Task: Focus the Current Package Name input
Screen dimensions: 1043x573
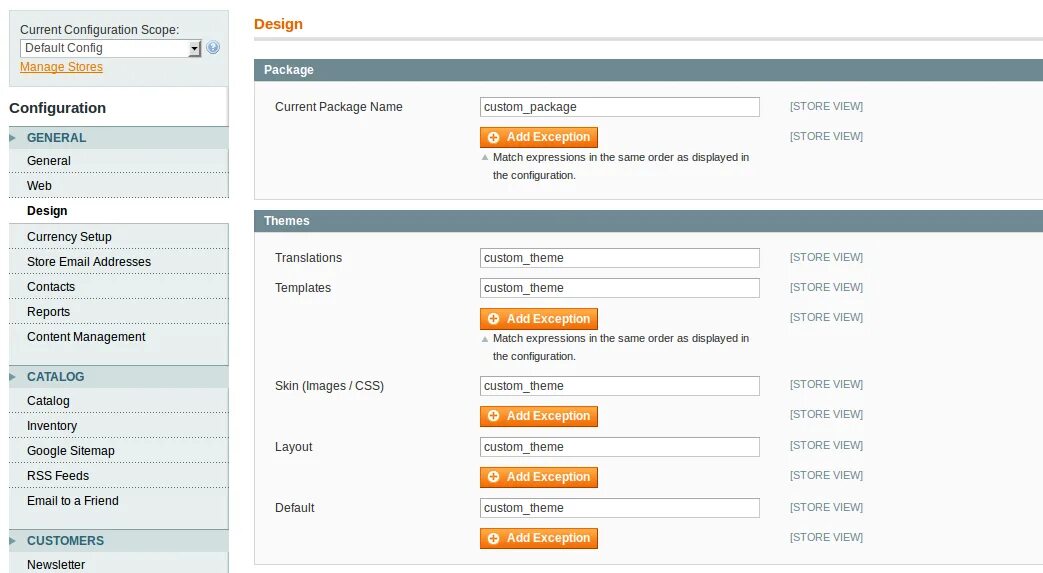Action: click(619, 107)
